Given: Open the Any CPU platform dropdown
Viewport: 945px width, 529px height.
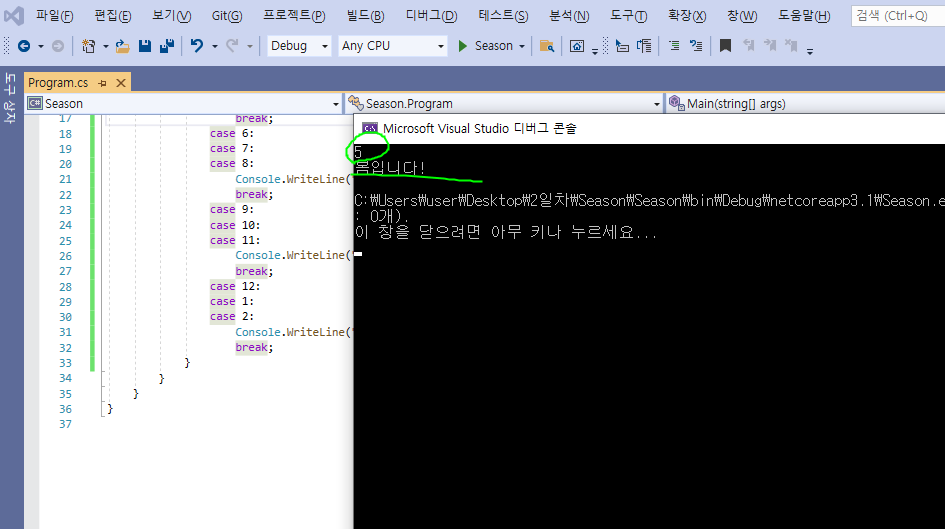Looking at the screenshot, I should pos(392,46).
